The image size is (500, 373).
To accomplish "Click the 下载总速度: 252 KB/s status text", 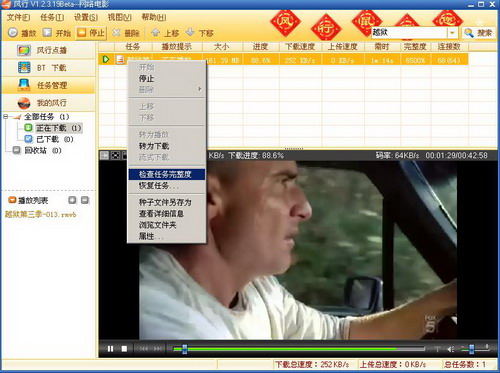I will click(312, 364).
